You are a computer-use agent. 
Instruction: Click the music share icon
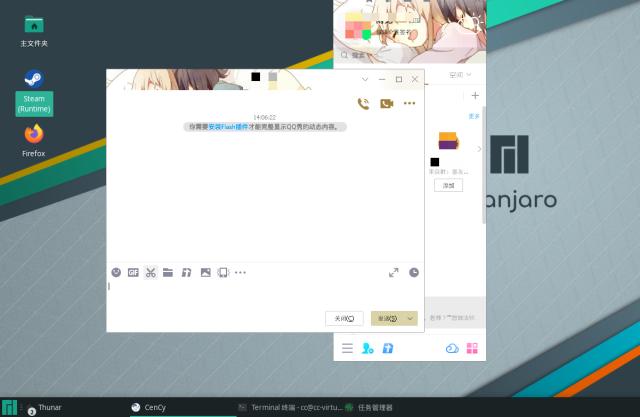(x=186, y=272)
